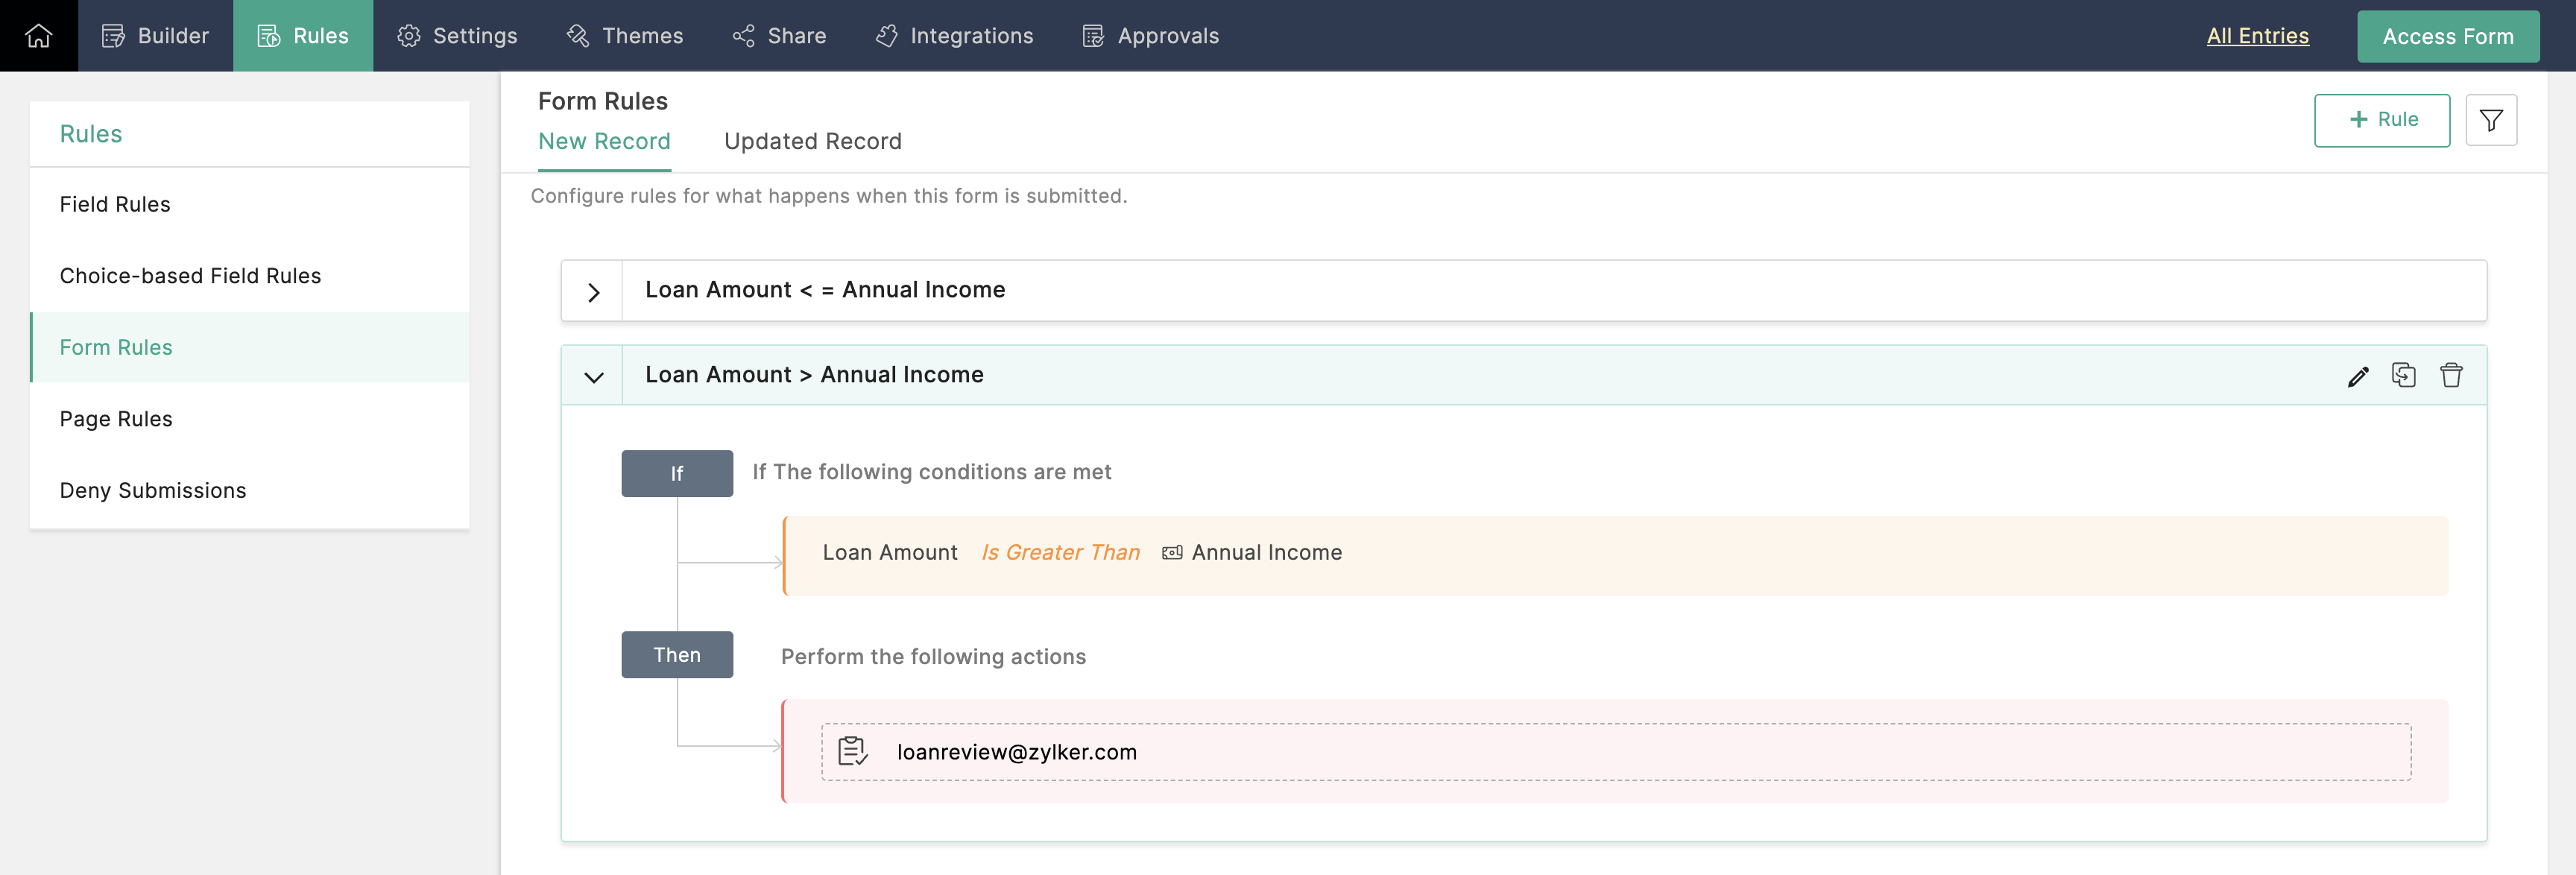Switch to the Updated Record tab
Image resolution: width=2576 pixels, height=875 pixels.
pos(812,141)
